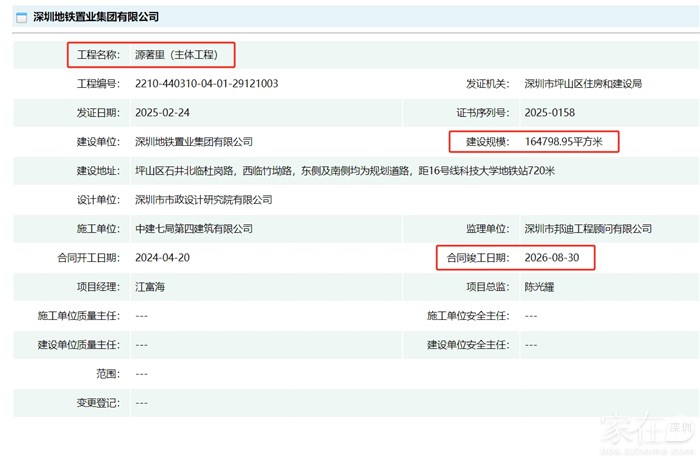700x458 pixels.
Task: Click design unit 深圳市市政设计研究院有限公司
Action: pyautogui.click(x=204, y=200)
